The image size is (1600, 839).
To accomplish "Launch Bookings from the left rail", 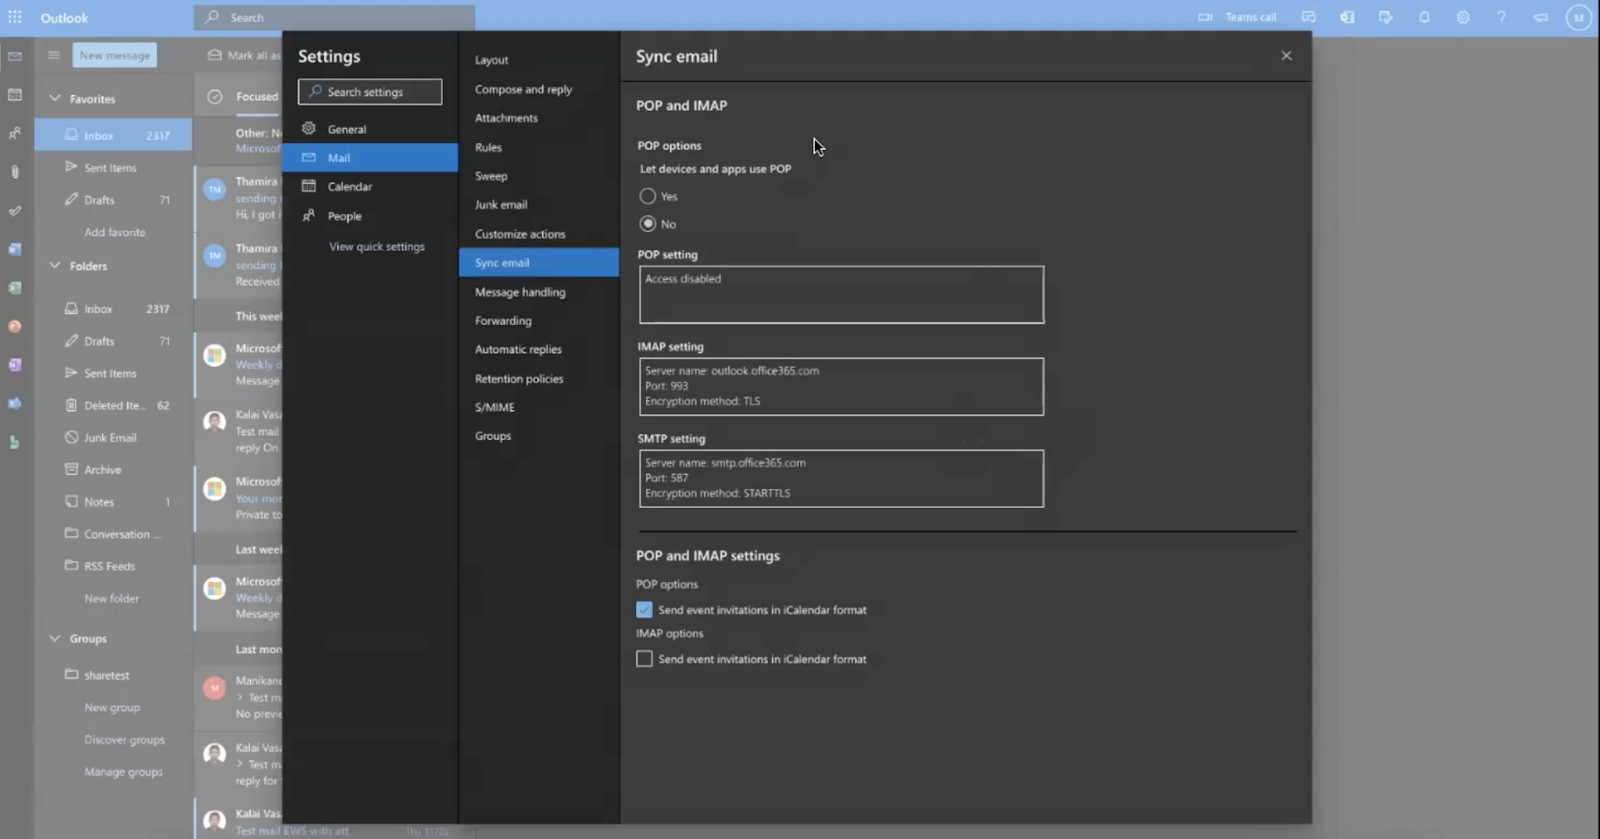I will click(x=15, y=442).
